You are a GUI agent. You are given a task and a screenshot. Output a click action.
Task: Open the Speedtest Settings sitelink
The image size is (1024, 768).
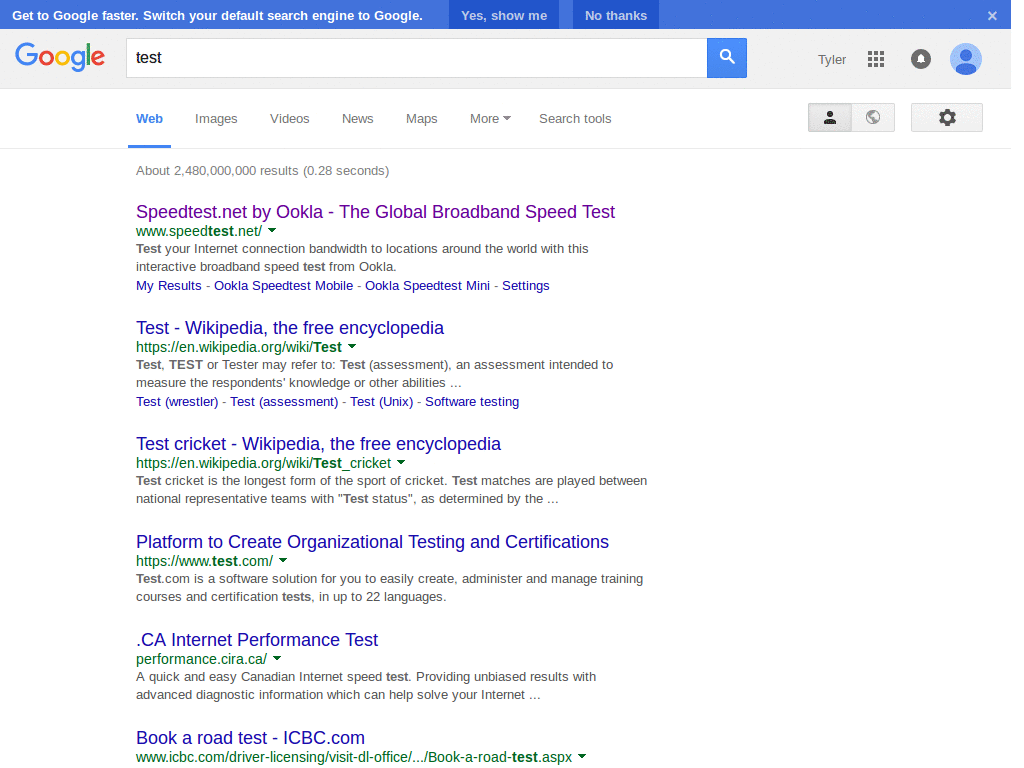(x=526, y=285)
